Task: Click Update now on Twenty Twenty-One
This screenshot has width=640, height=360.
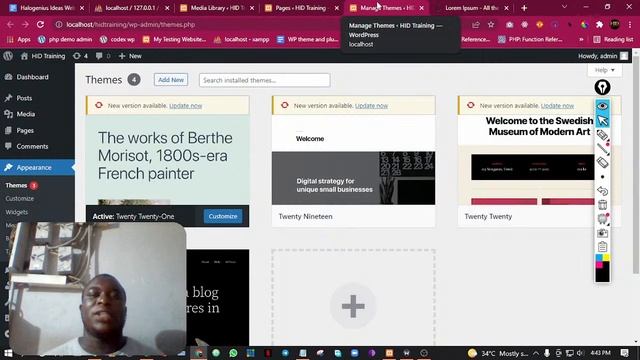Action: (186, 106)
